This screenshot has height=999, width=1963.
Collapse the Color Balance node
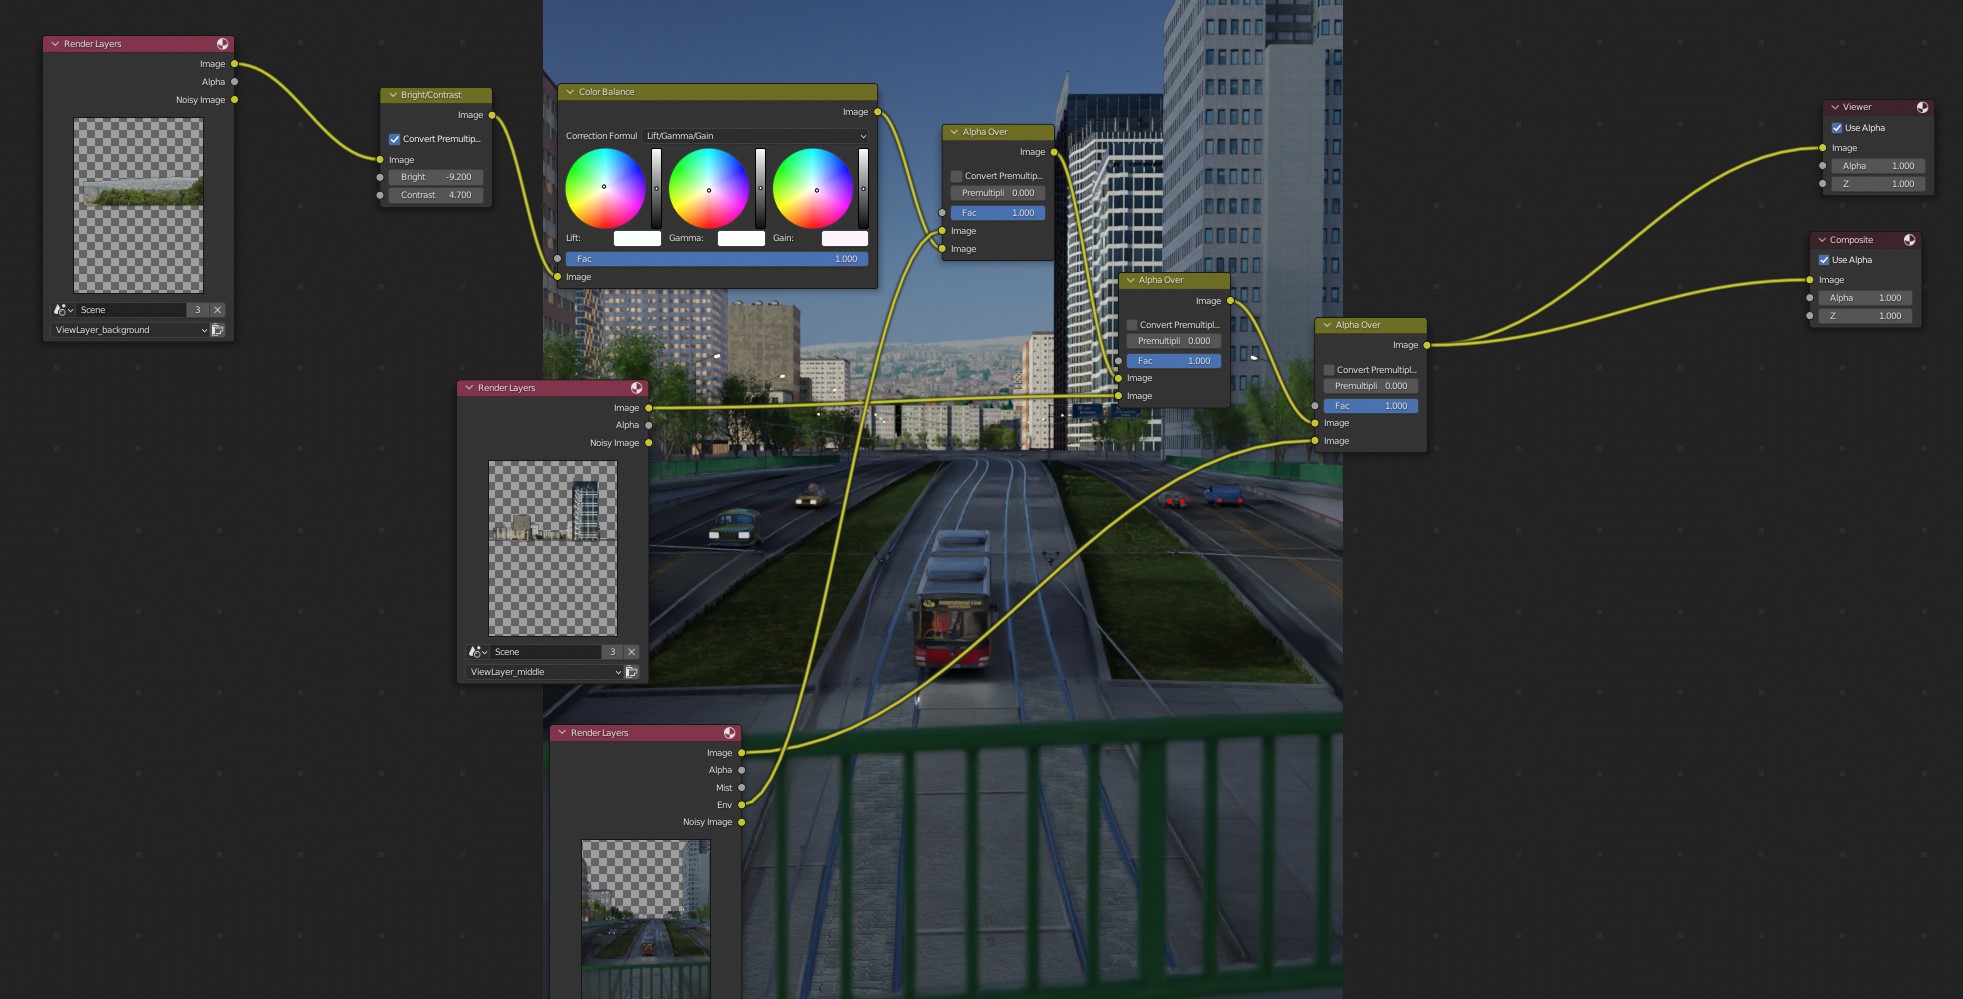click(x=570, y=92)
